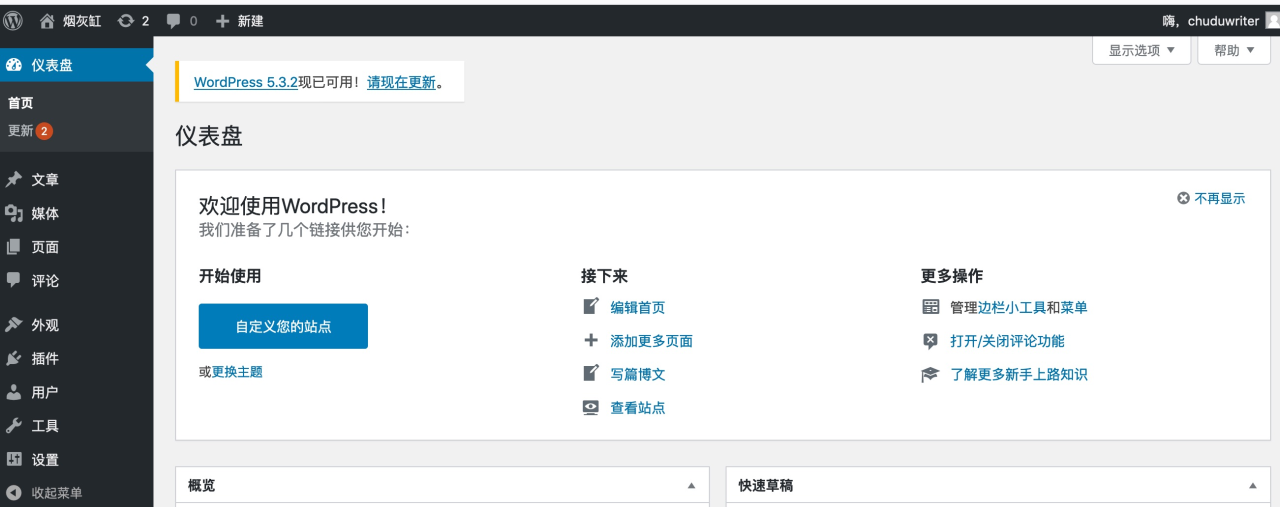Click the 自定义您的站点 button
The image size is (1280, 507).
[283, 326]
